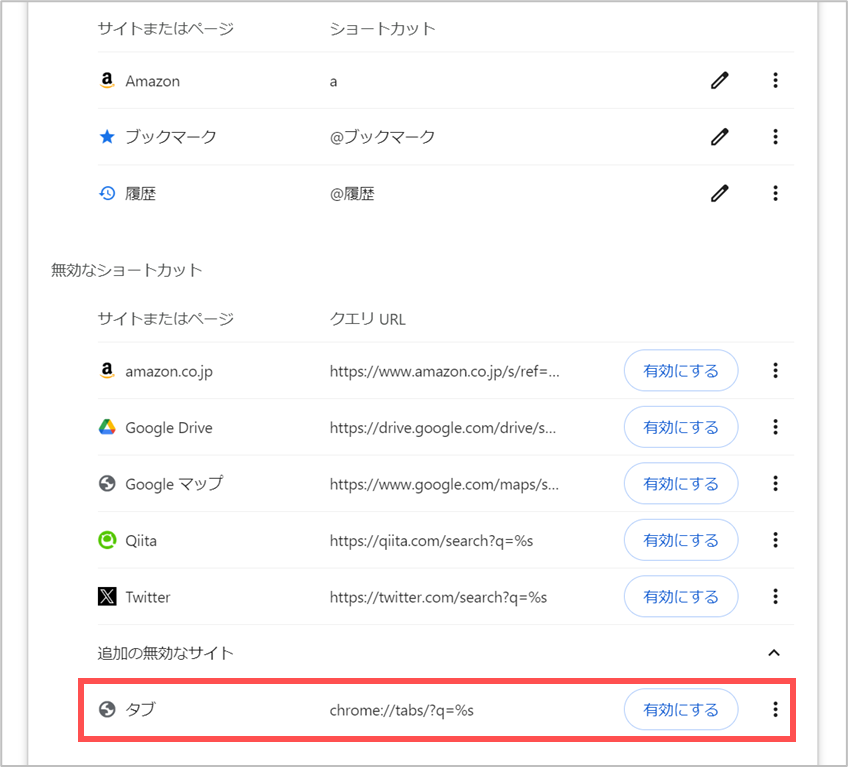848x767 pixels.
Task: Collapse the 追加の無効なサイト section
Action: tap(774, 653)
